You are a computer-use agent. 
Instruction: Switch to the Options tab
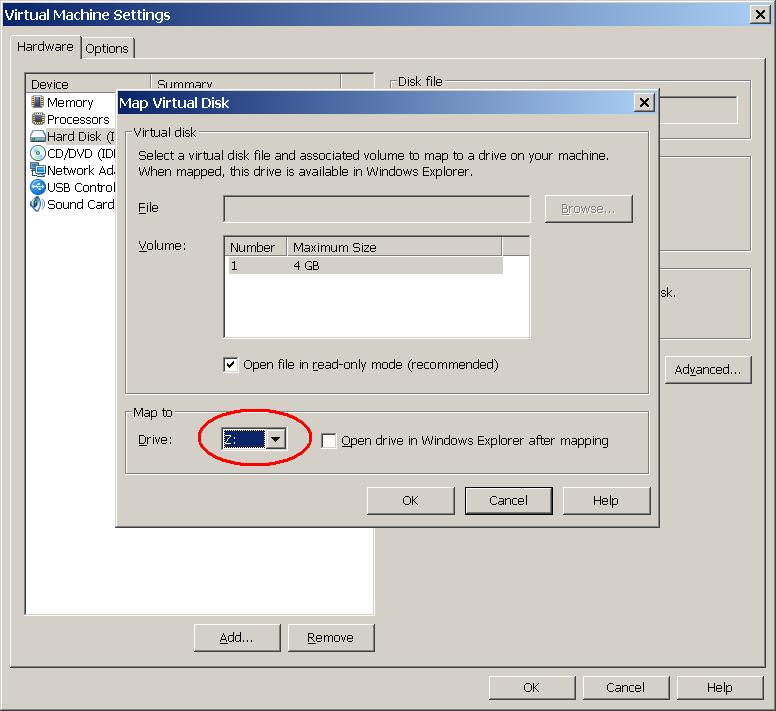[x=107, y=48]
